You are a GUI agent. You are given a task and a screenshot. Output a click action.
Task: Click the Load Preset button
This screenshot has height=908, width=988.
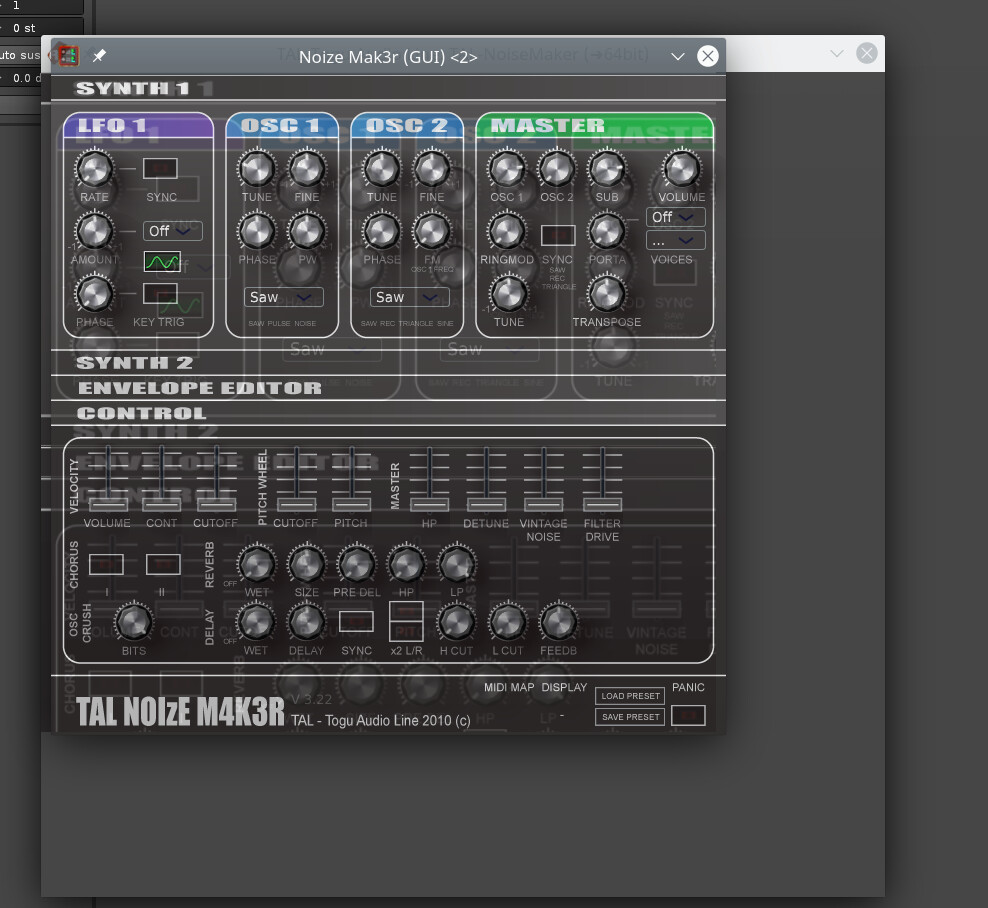630,696
